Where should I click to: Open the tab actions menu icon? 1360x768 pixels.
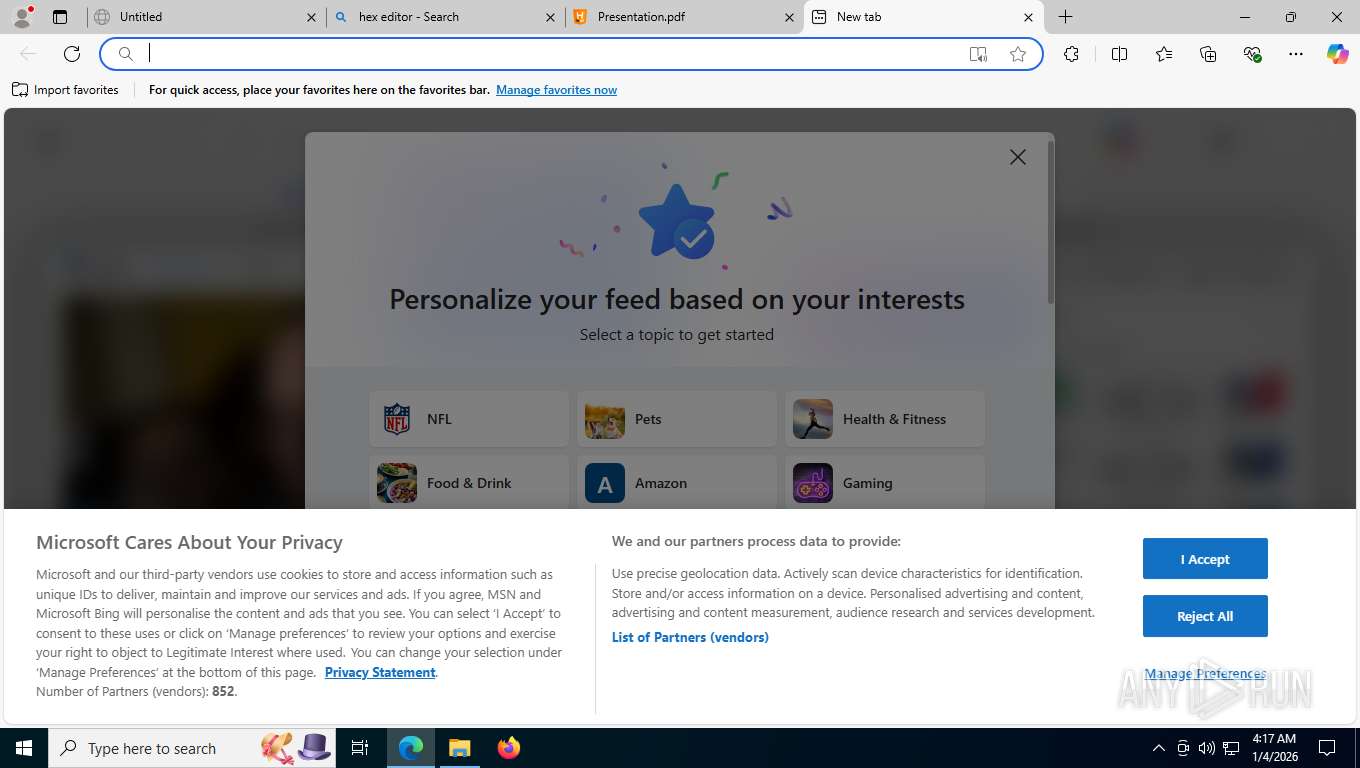click(60, 17)
